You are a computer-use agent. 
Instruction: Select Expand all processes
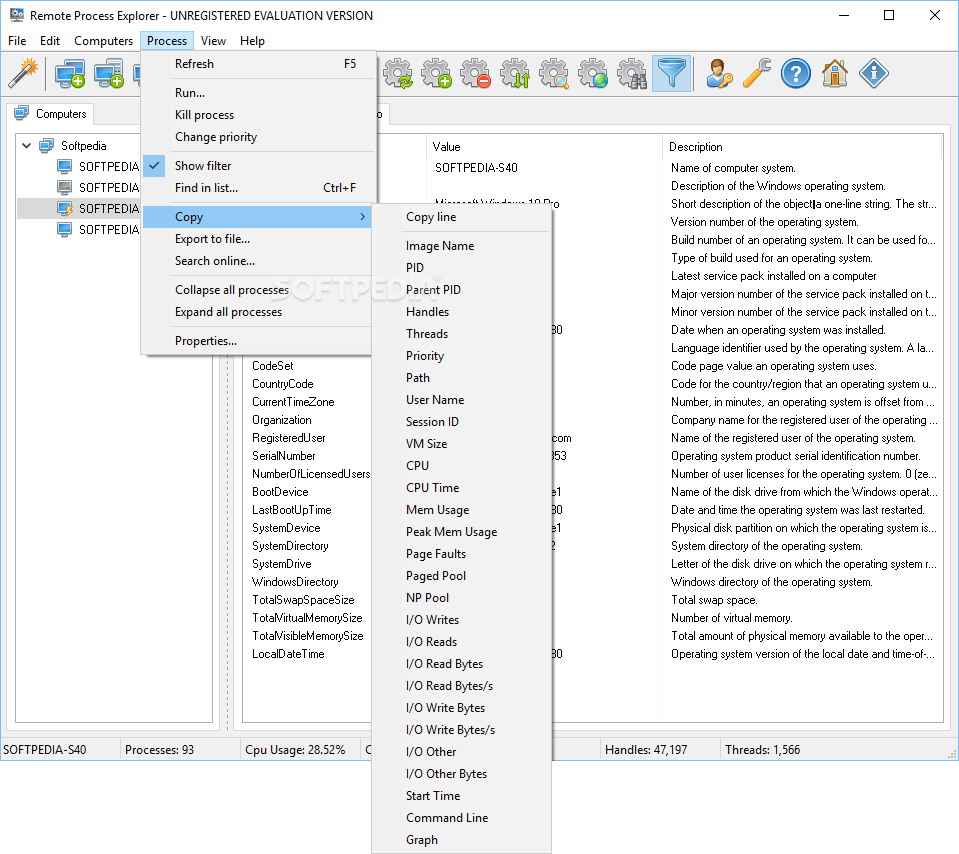coord(258,312)
